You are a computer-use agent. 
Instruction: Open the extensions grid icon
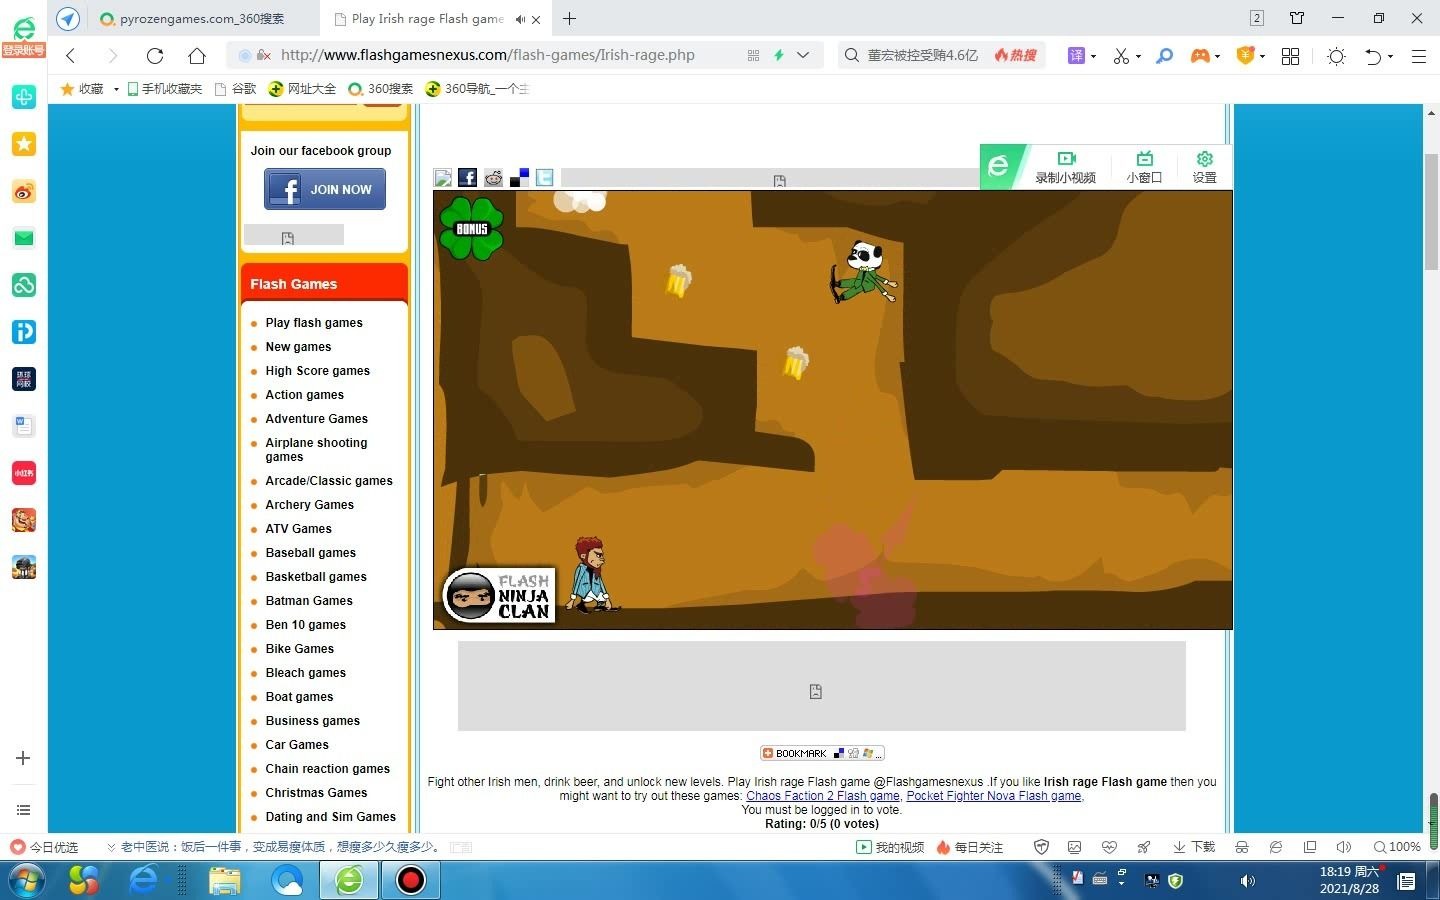click(1290, 56)
